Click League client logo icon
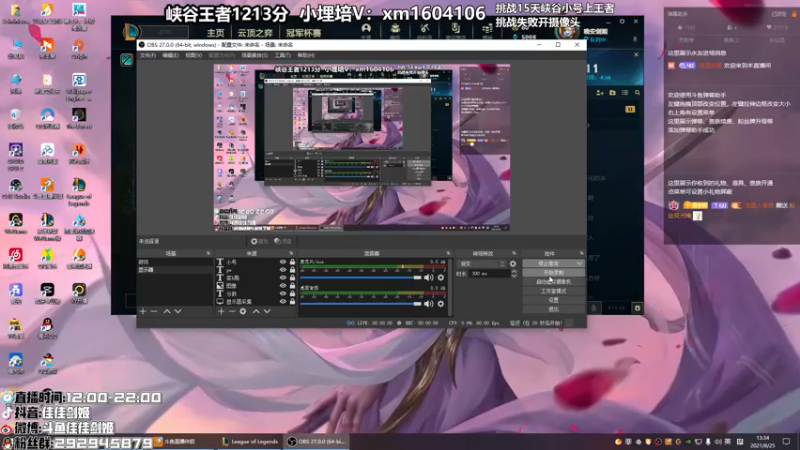The width and height of the screenshot is (800, 450). coord(130,32)
